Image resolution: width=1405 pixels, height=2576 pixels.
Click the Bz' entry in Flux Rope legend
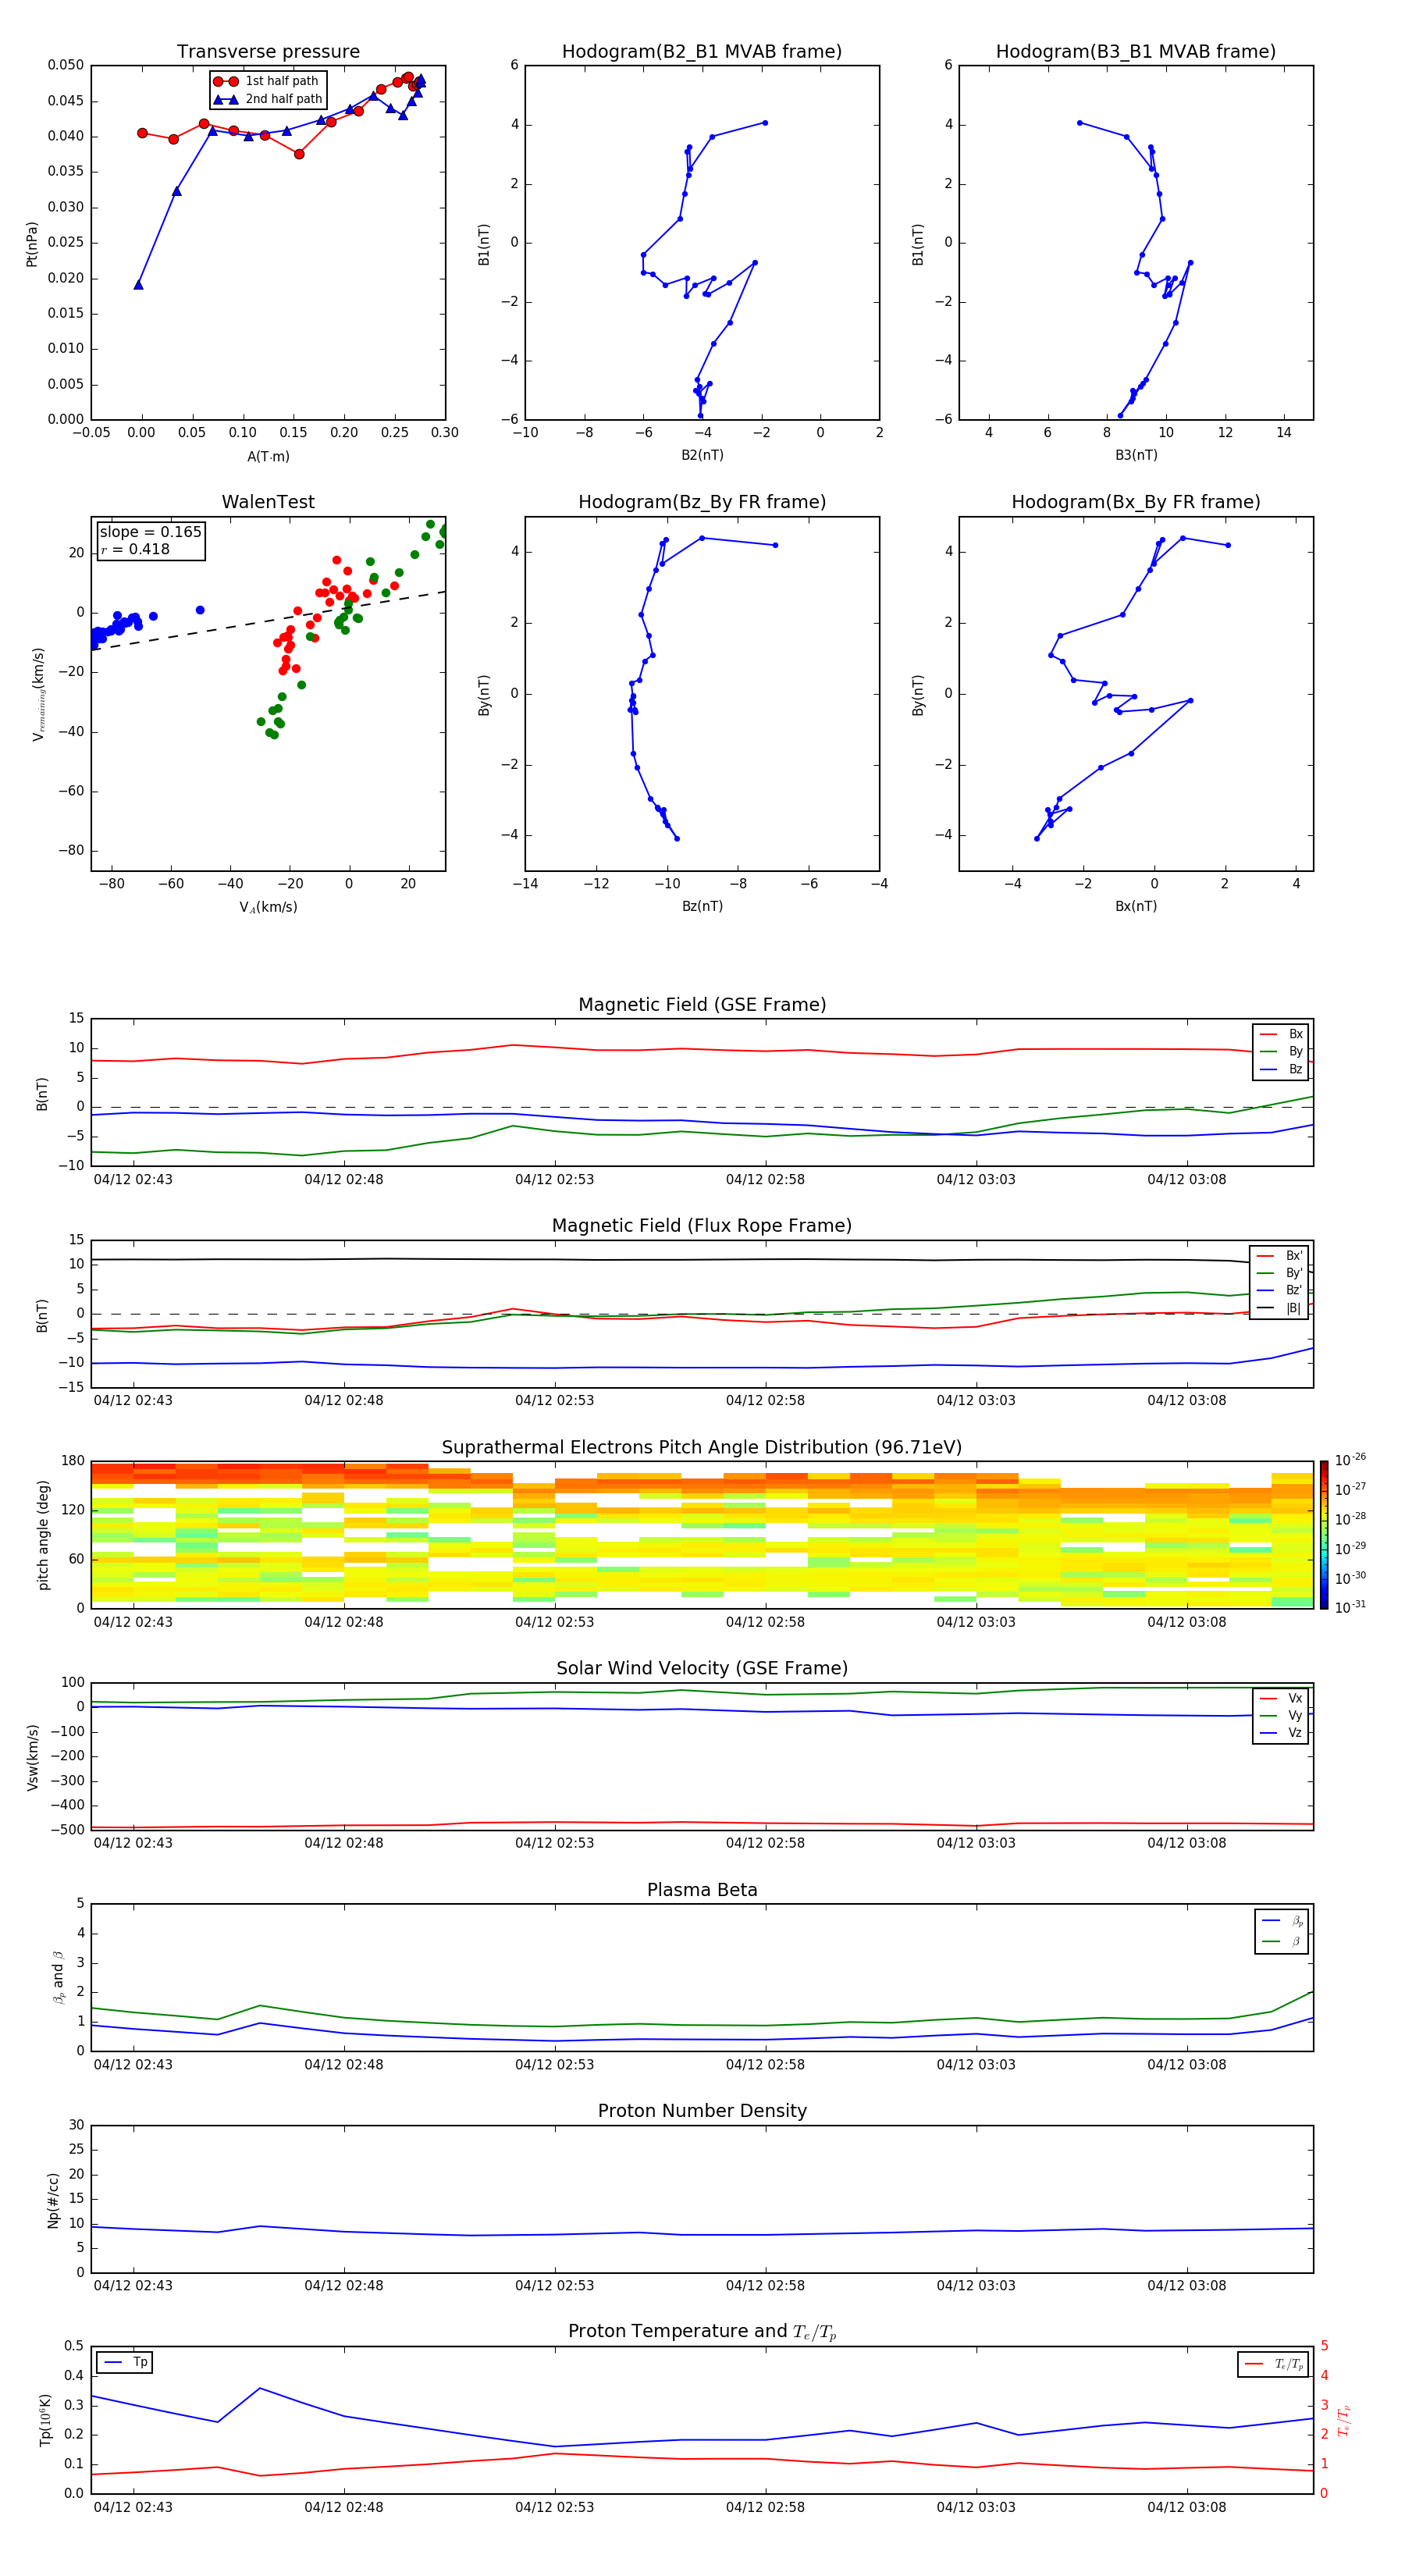coord(1279,1290)
